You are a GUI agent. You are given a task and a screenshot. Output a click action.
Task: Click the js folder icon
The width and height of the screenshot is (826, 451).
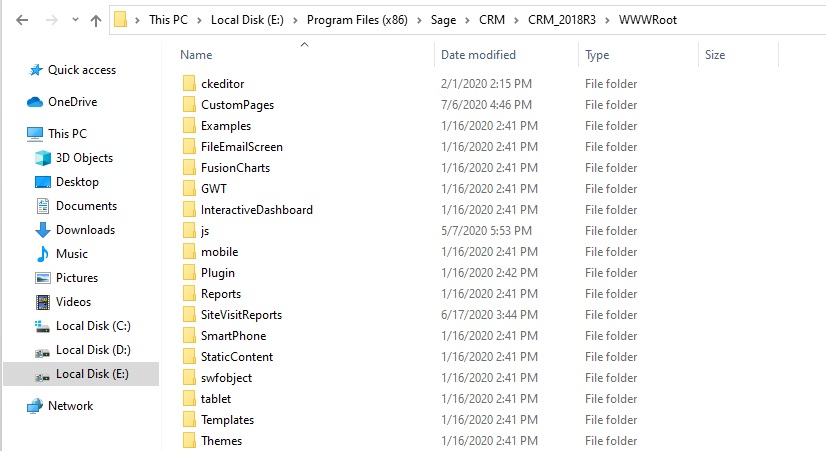[189, 231]
